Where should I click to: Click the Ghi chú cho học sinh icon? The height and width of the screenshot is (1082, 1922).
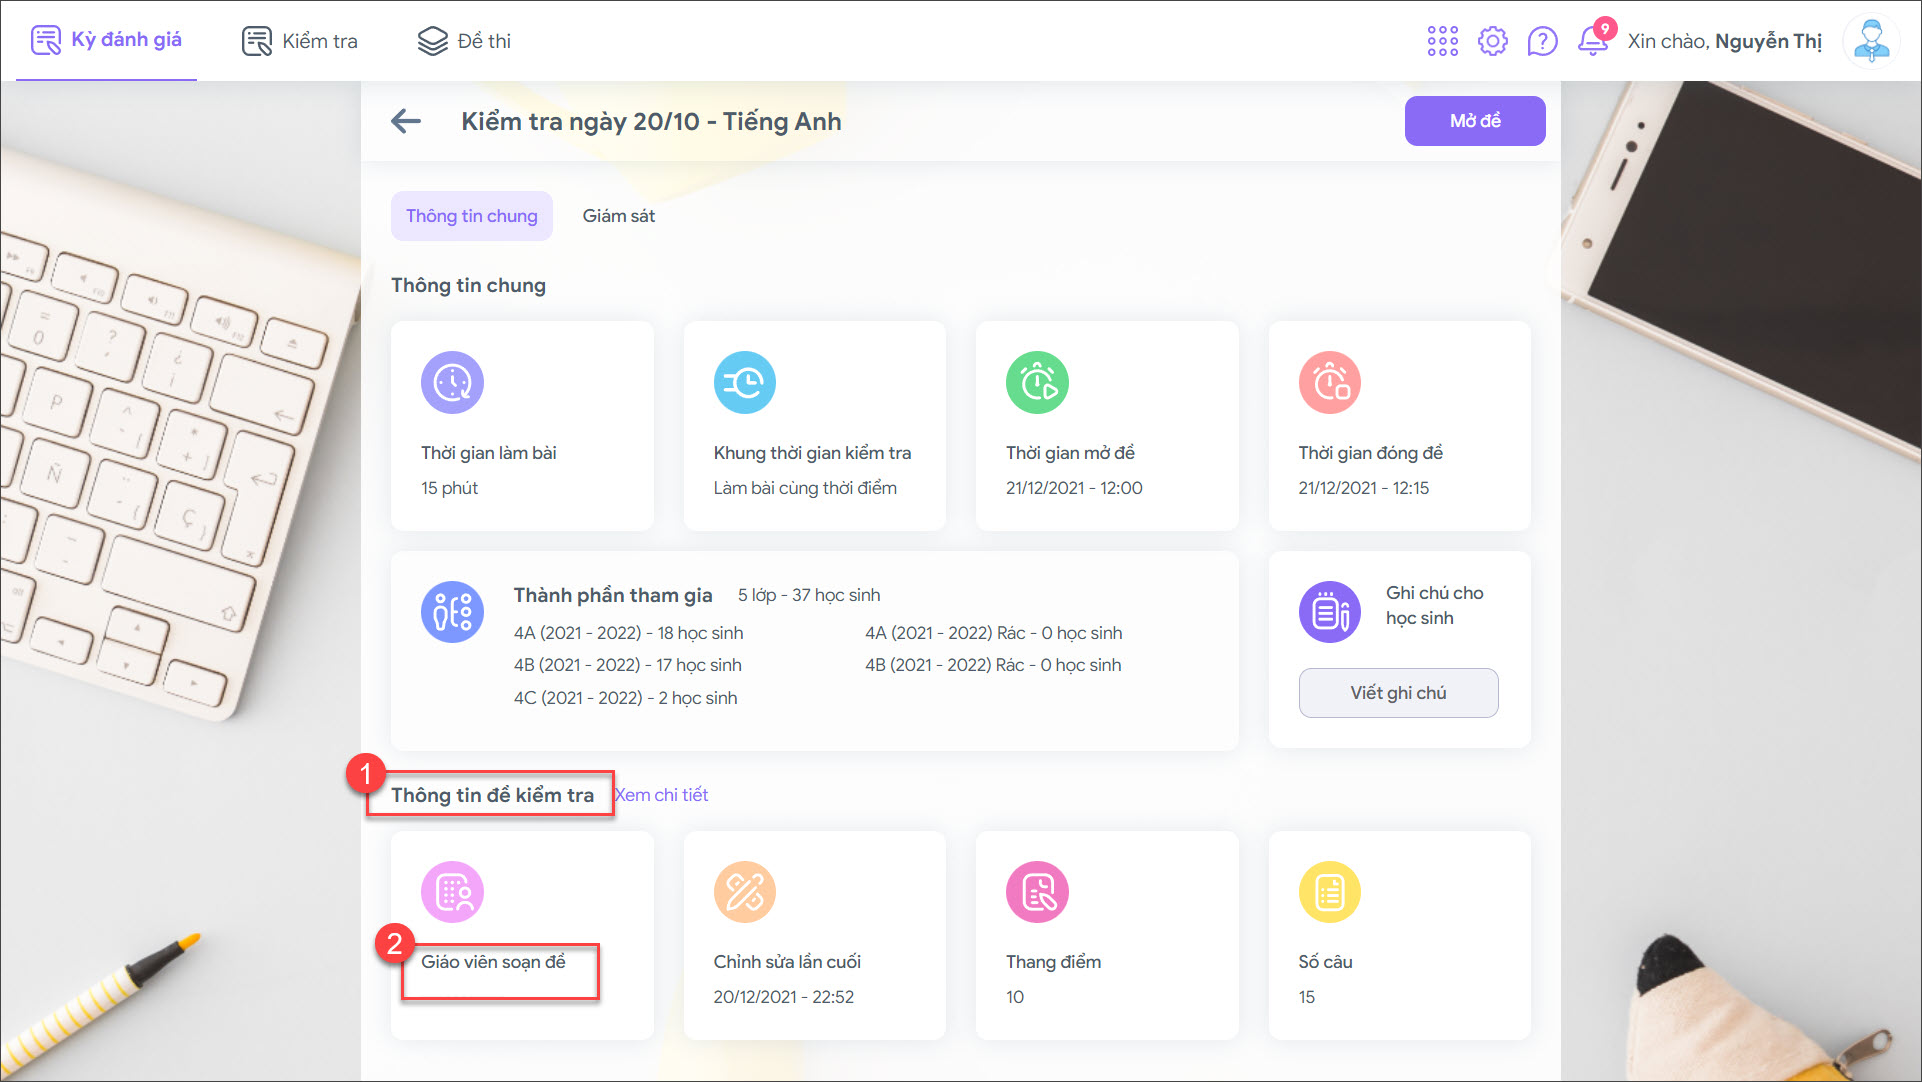click(1329, 611)
